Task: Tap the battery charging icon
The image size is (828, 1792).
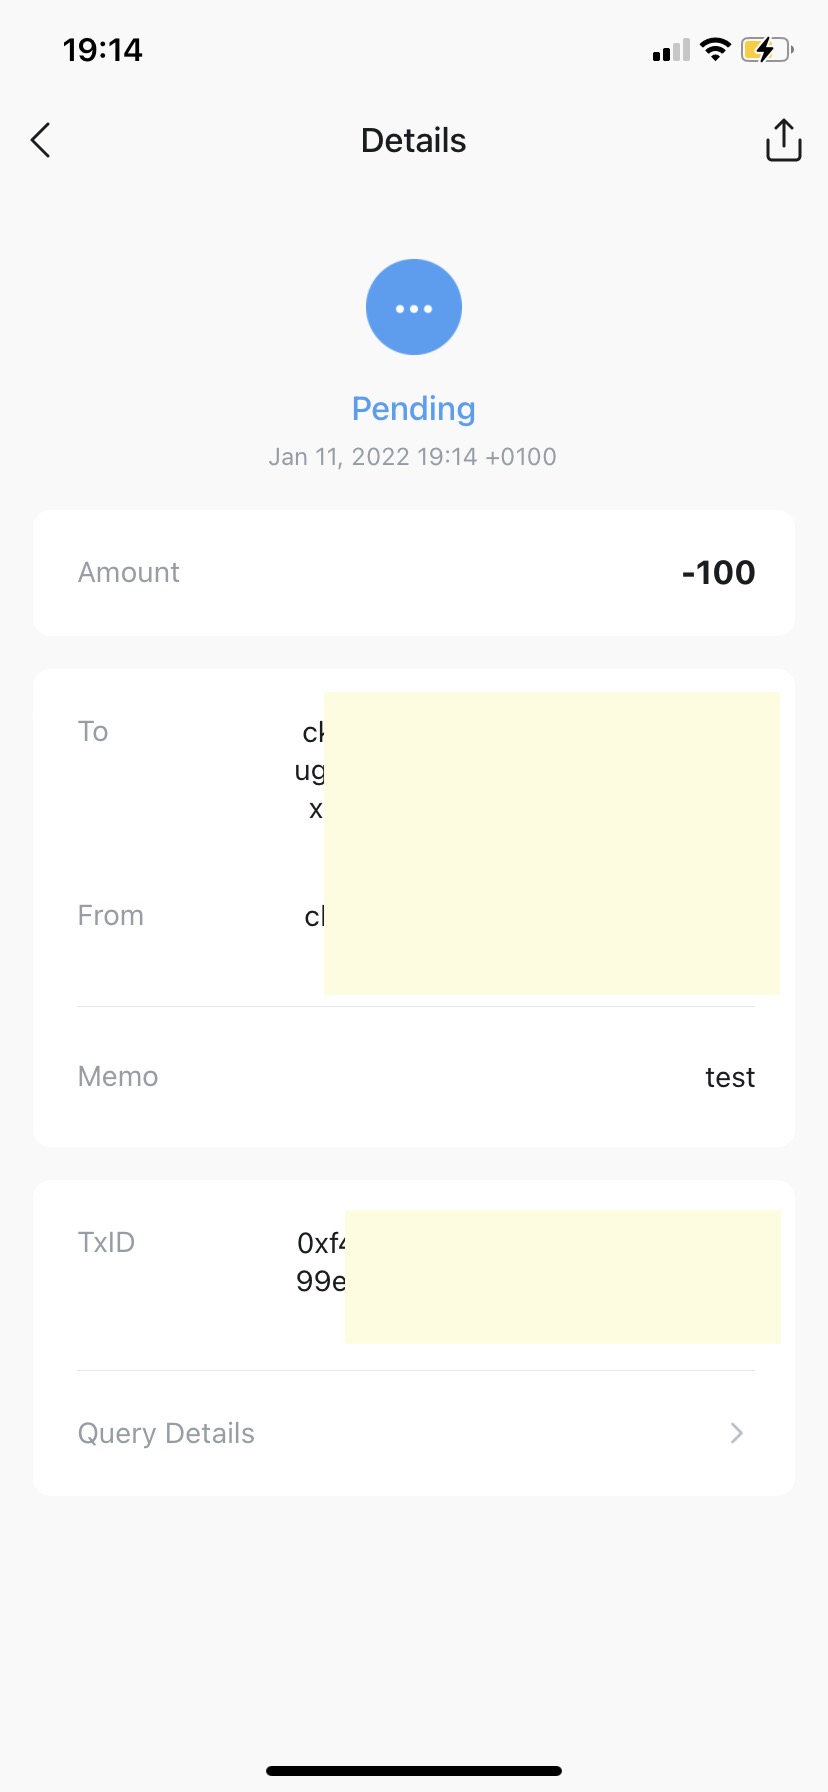Action: (x=766, y=49)
